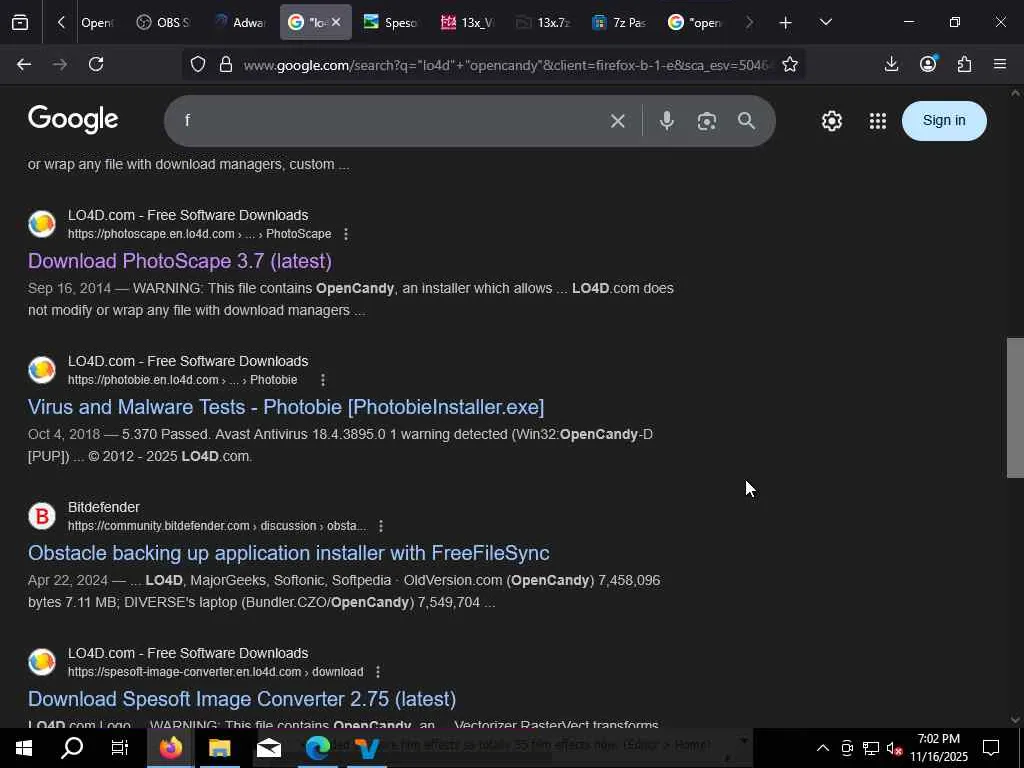
Task: Open Microsoft Edge from the taskbar
Action: pyautogui.click(x=318, y=748)
